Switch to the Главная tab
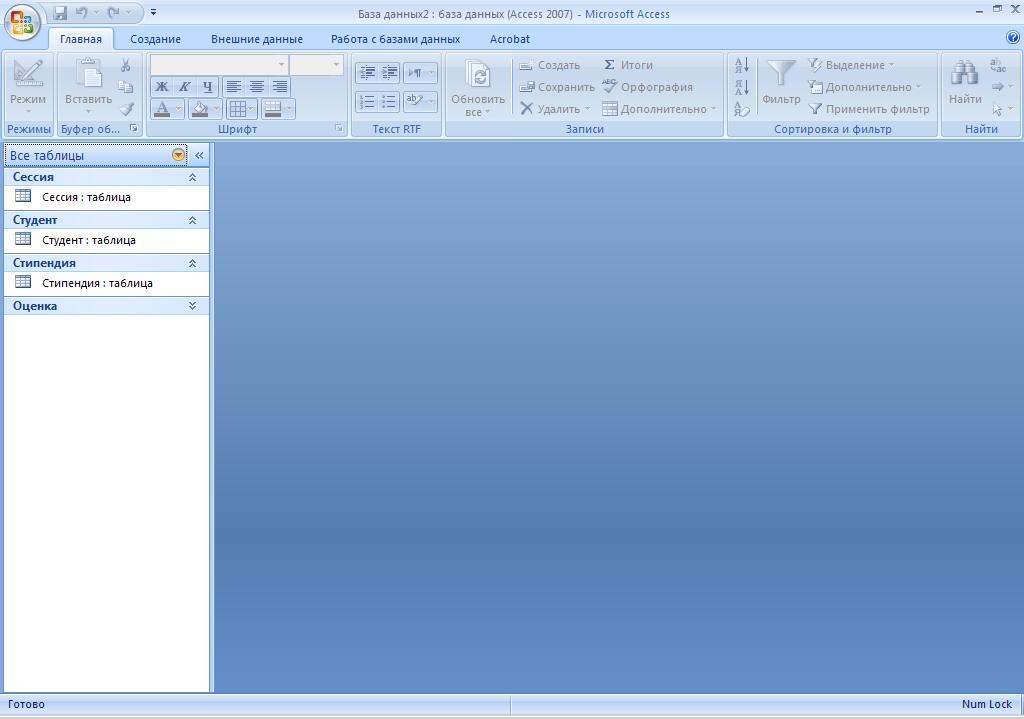1024x719 pixels. pos(81,39)
